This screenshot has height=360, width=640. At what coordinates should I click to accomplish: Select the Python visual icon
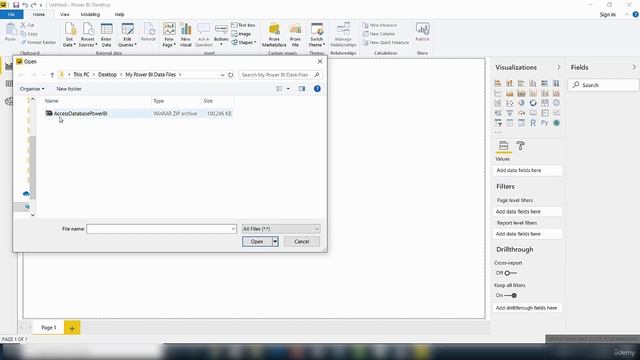point(544,123)
